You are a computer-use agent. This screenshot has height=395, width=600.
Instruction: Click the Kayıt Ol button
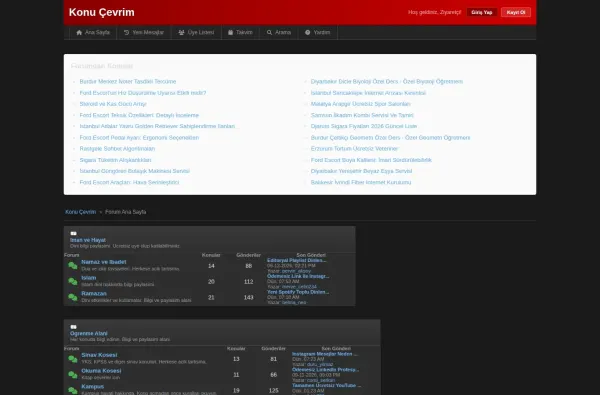(x=516, y=12)
